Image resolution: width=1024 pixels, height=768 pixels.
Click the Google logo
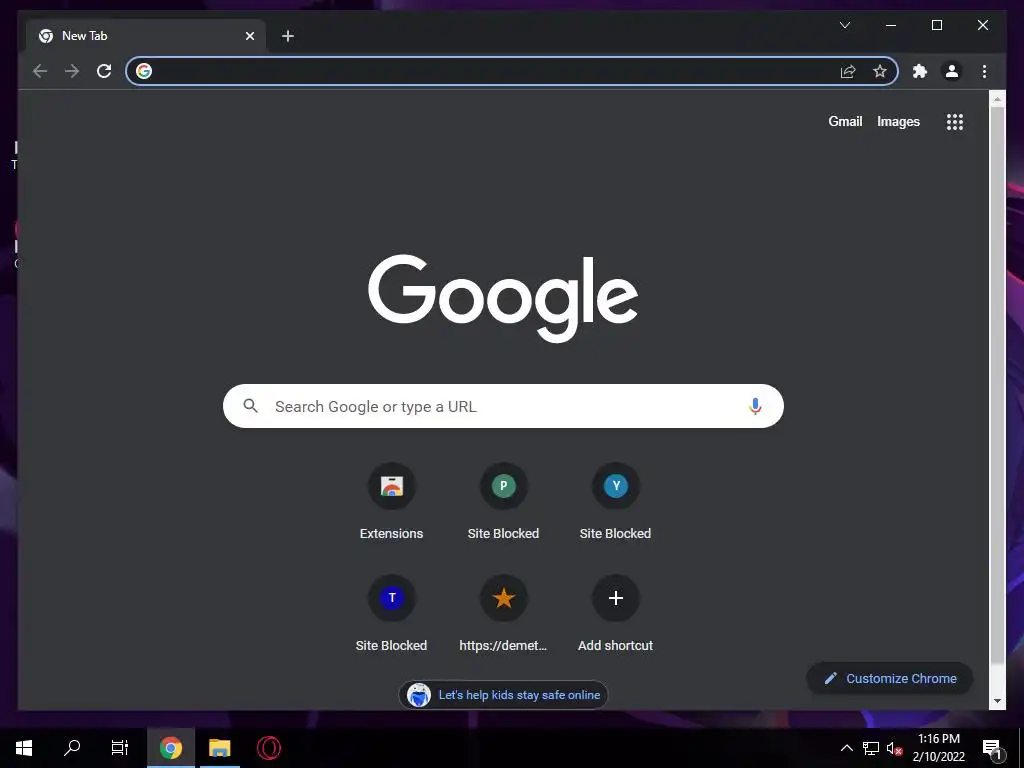point(503,298)
